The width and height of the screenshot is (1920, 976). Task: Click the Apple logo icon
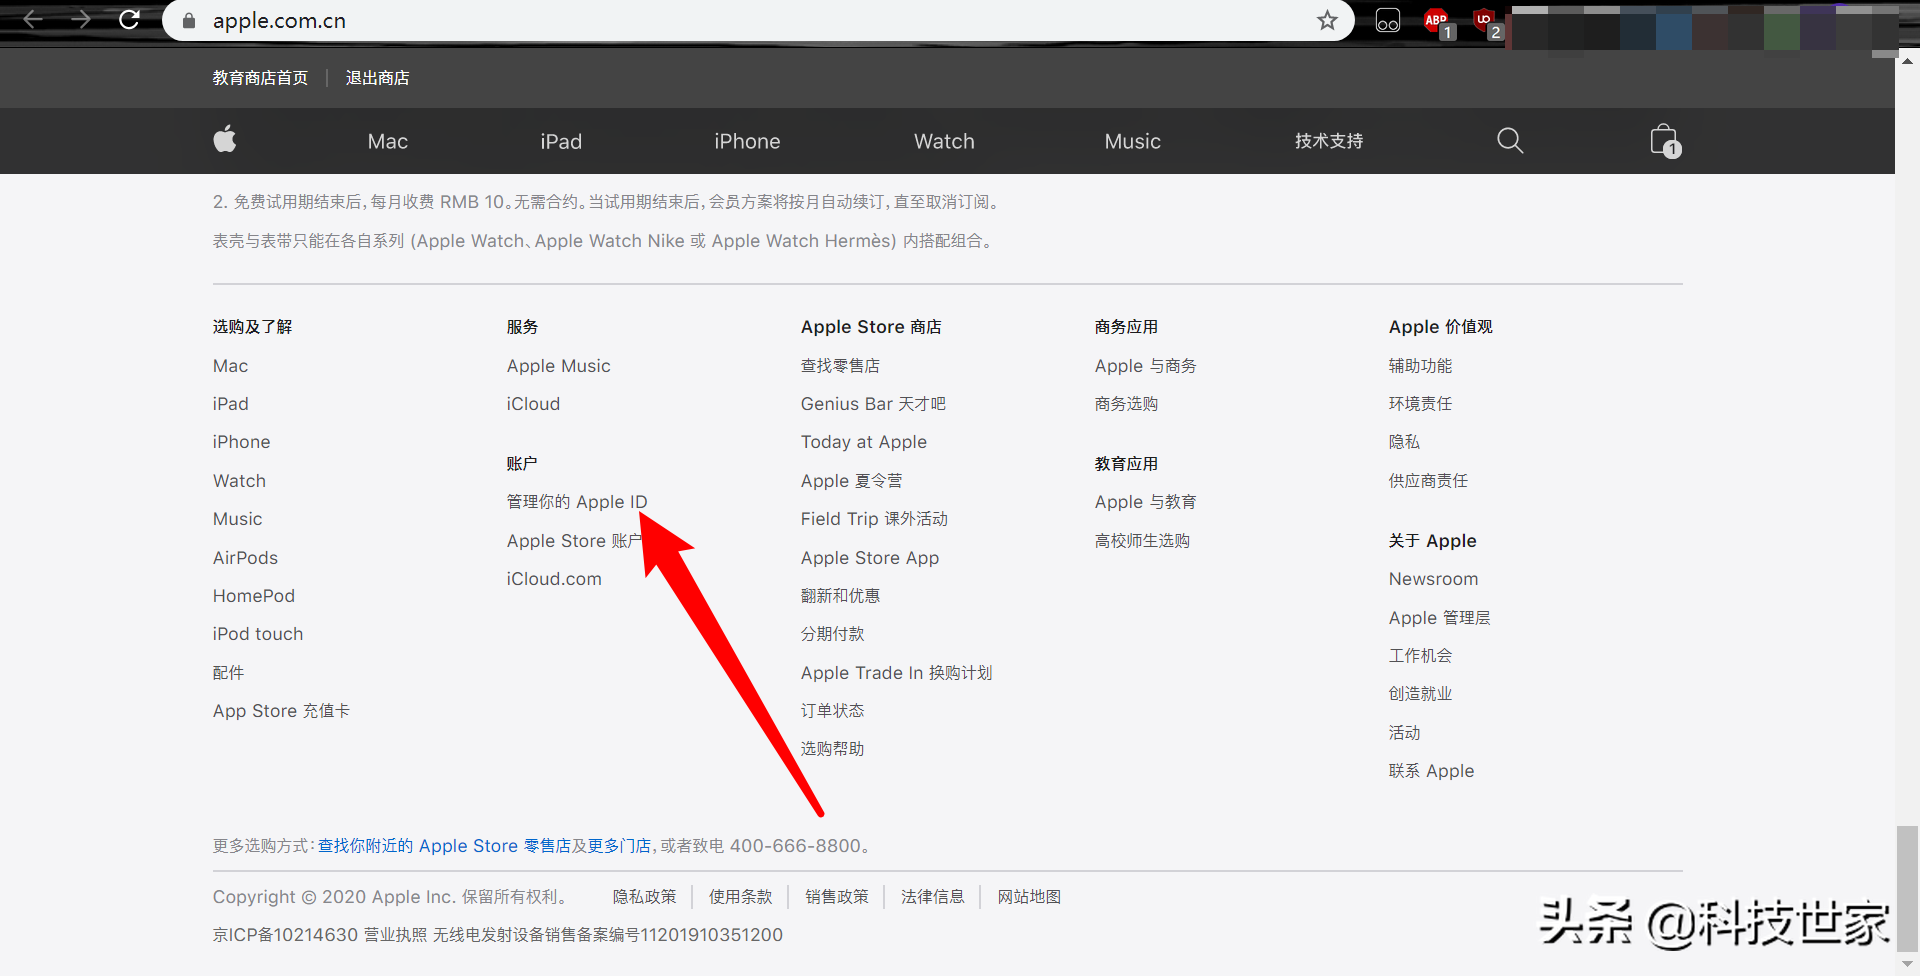[x=225, y=140]
